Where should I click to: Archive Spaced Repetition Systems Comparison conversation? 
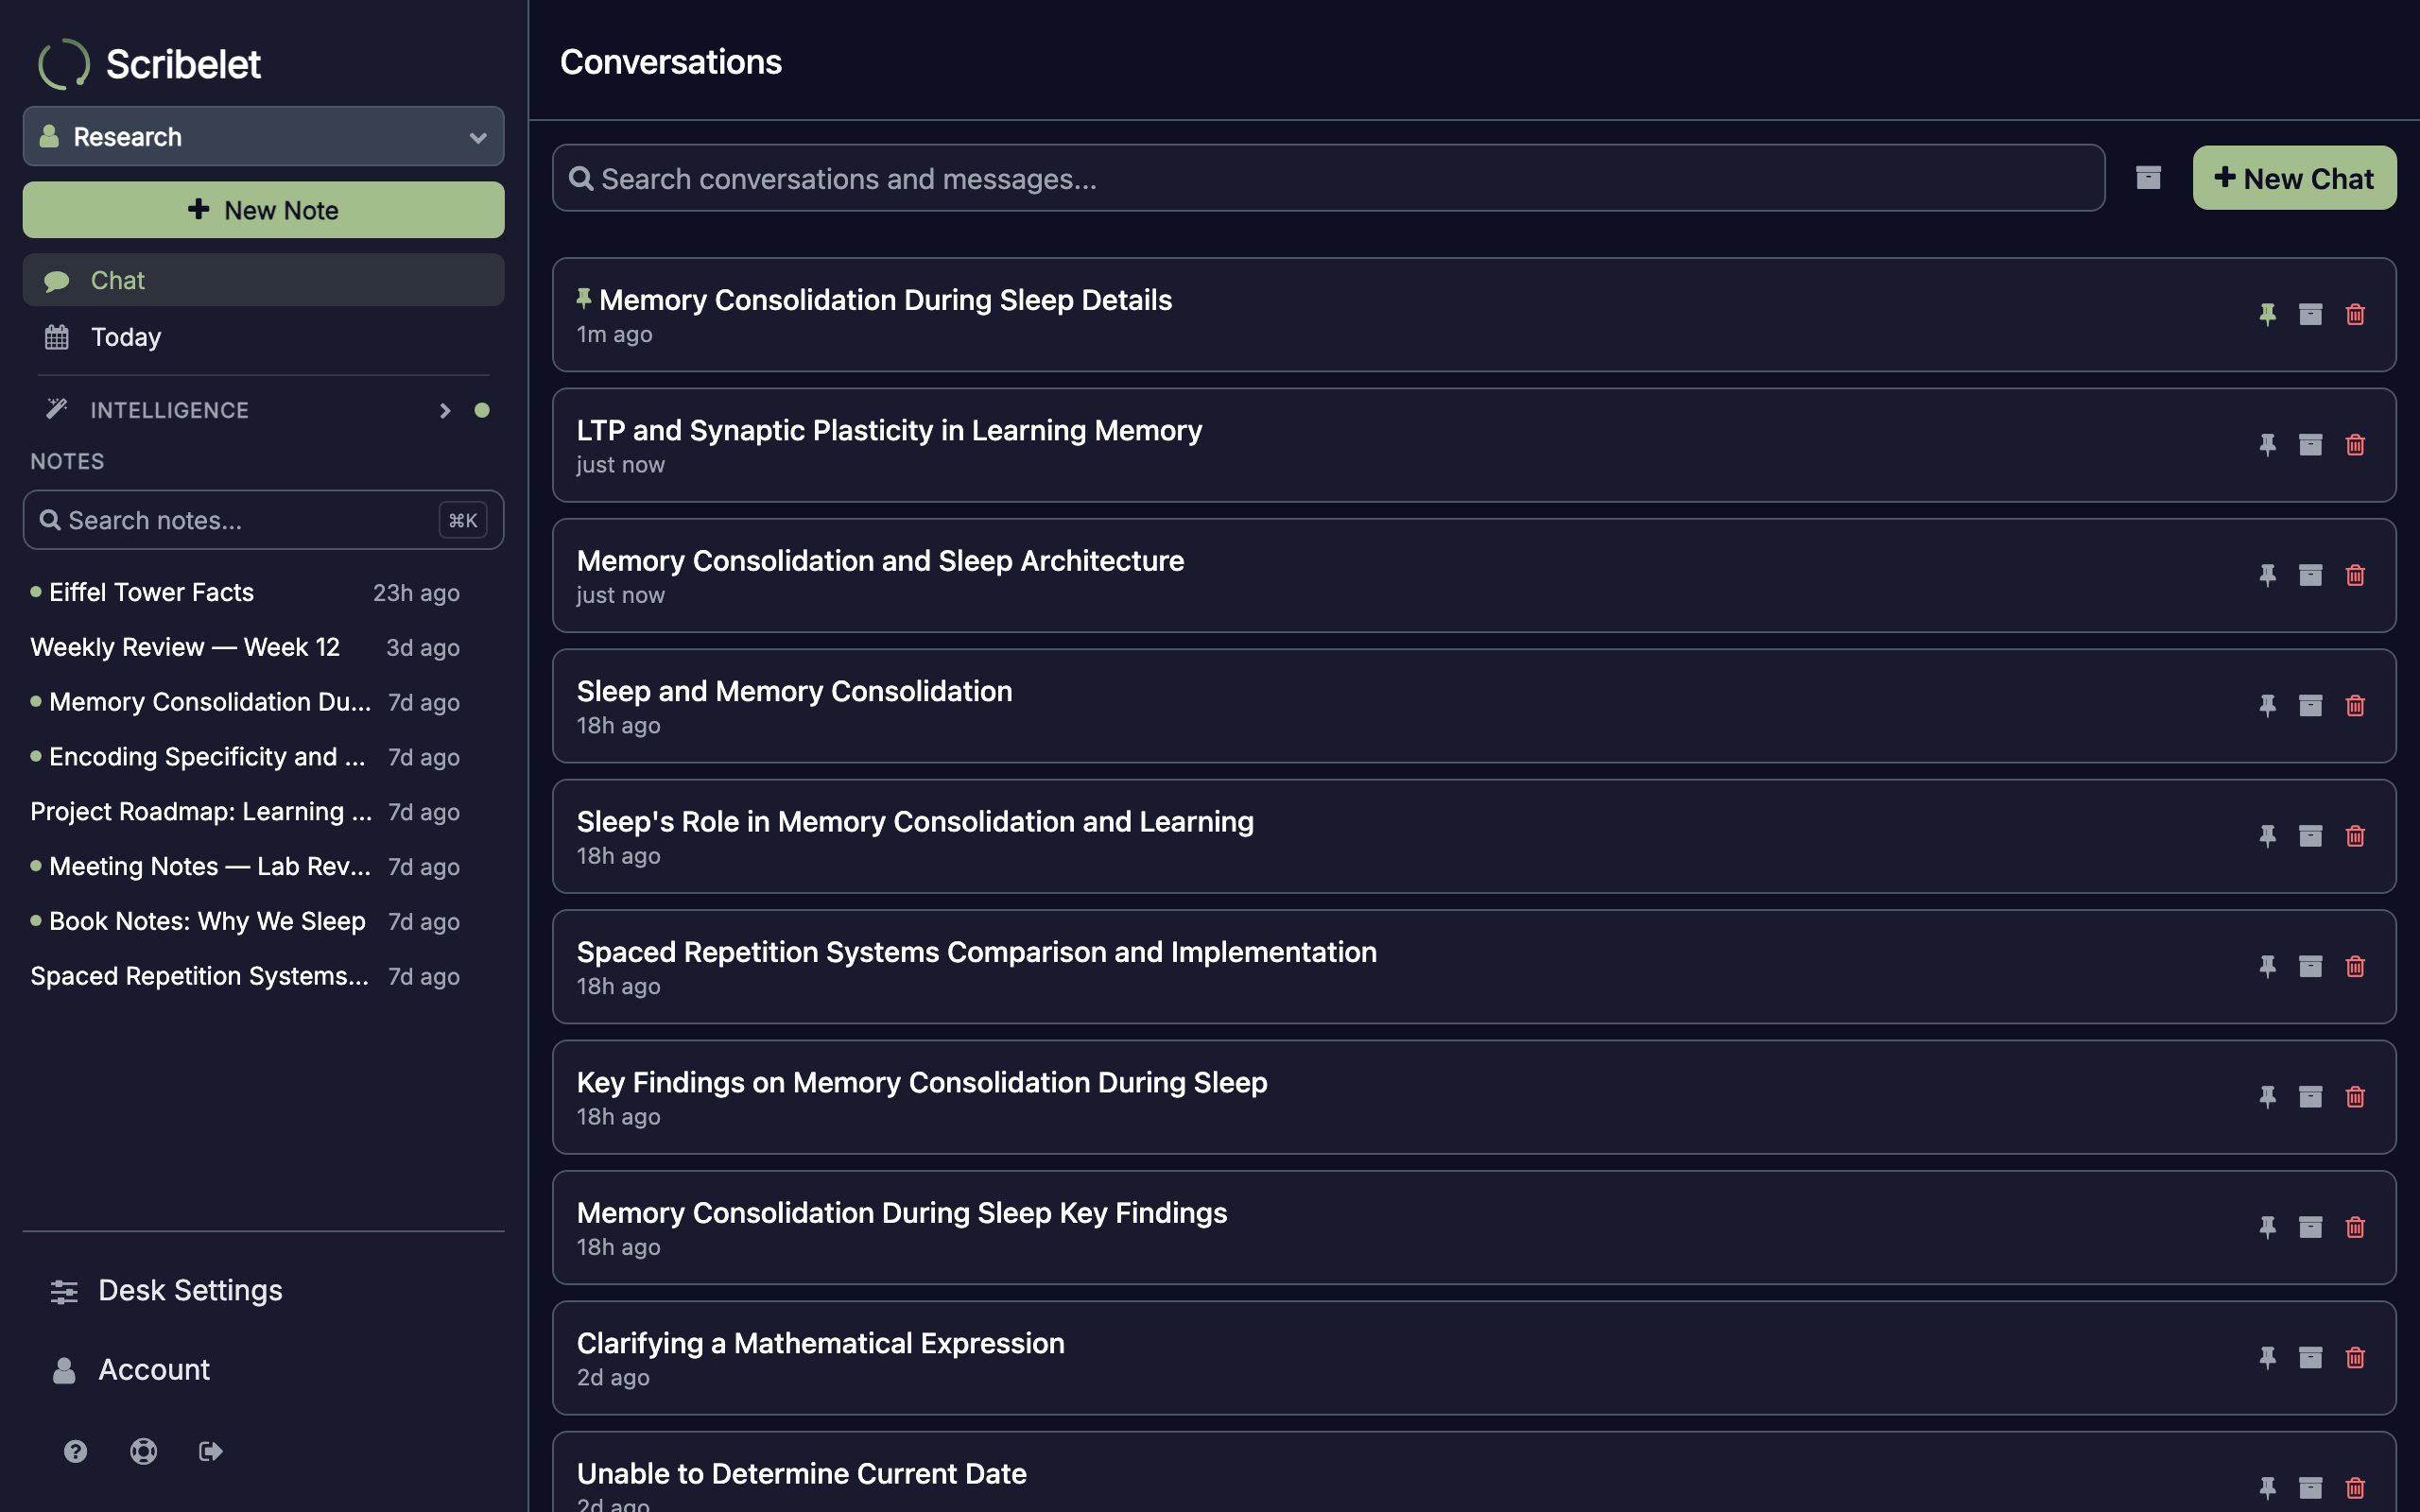pyautogui.click(x=2310, y=966)
